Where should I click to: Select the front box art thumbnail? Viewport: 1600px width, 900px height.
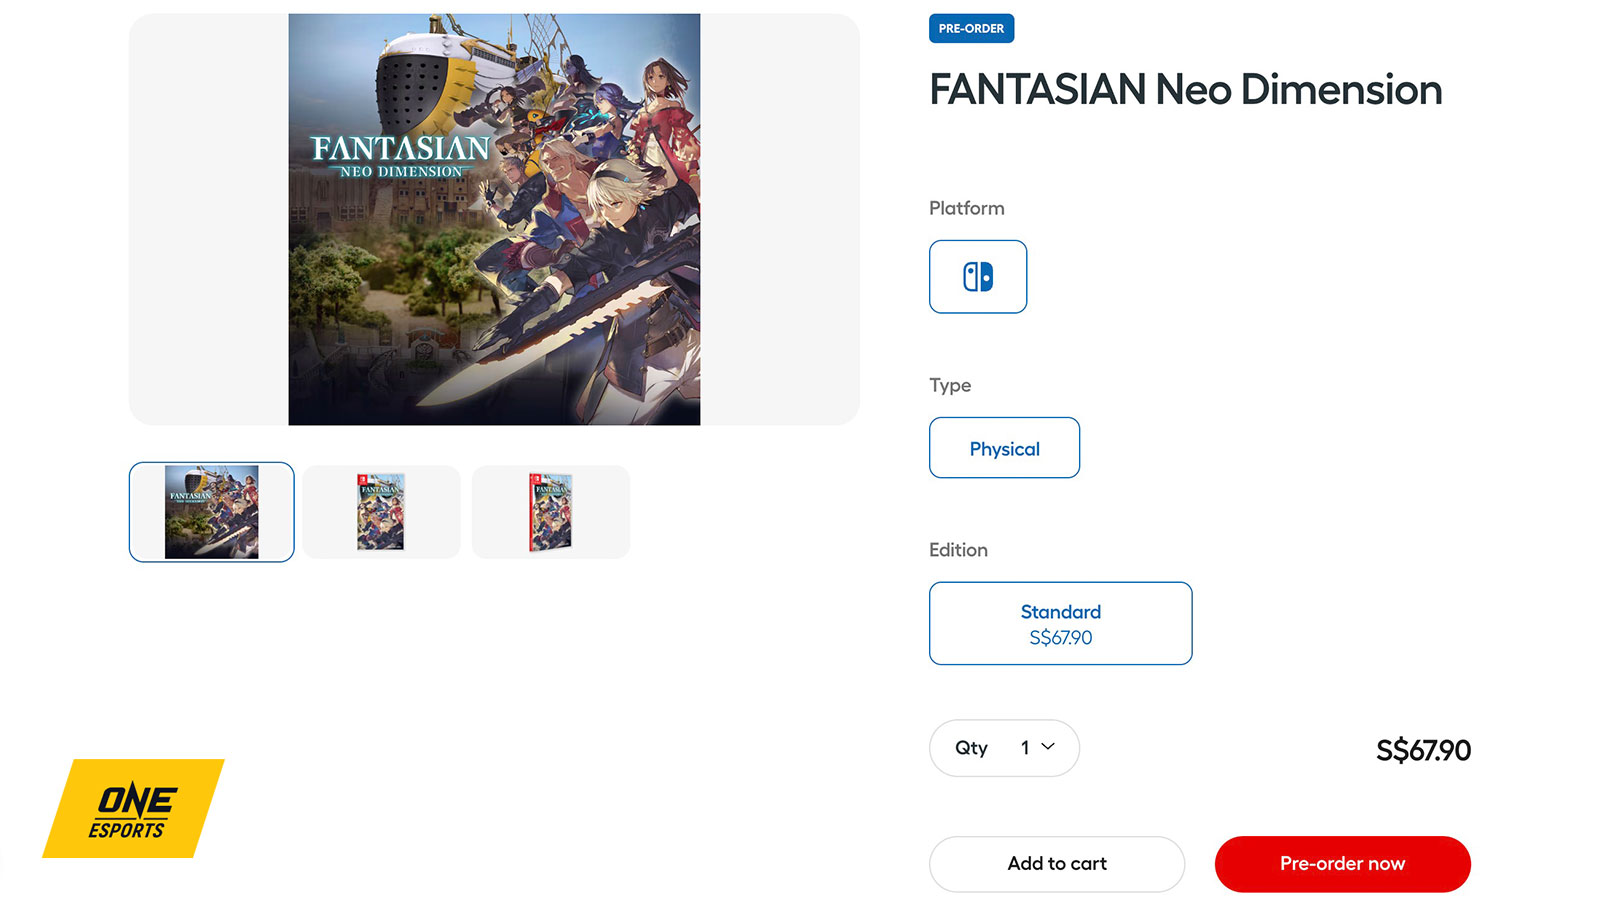(381, 511)
